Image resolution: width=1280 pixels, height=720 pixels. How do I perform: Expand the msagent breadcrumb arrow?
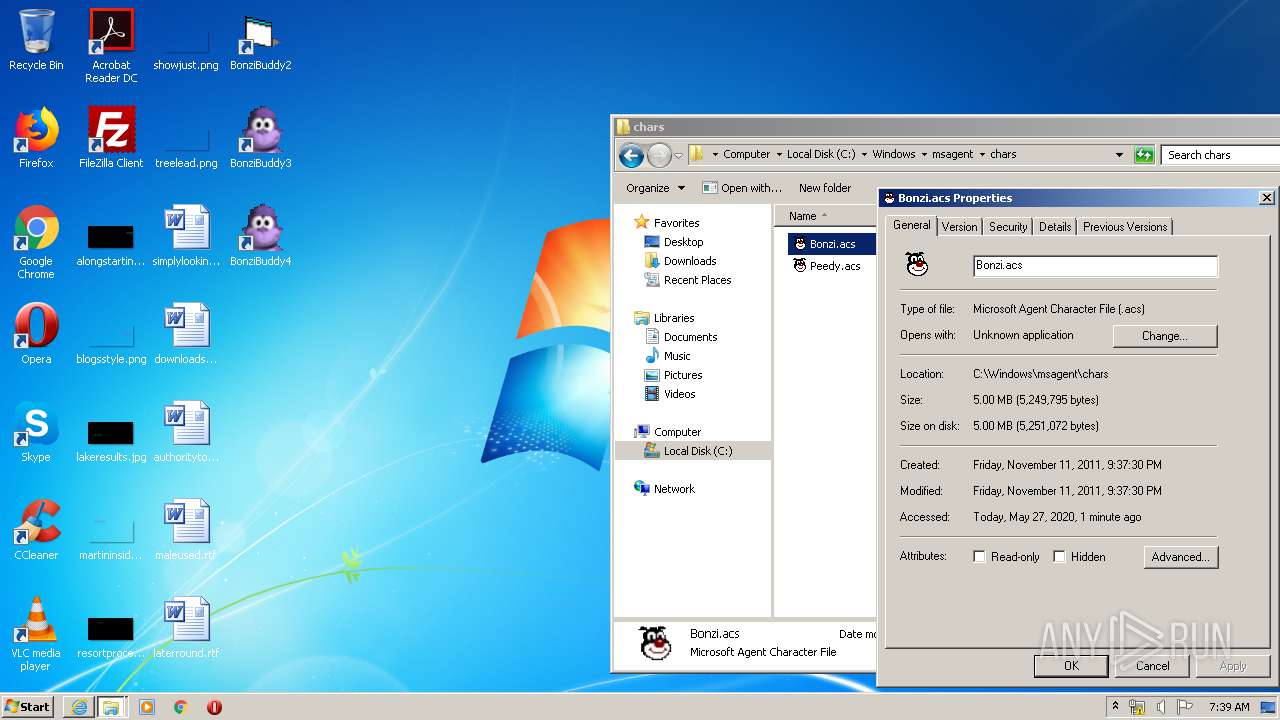(x=982, y=155)
